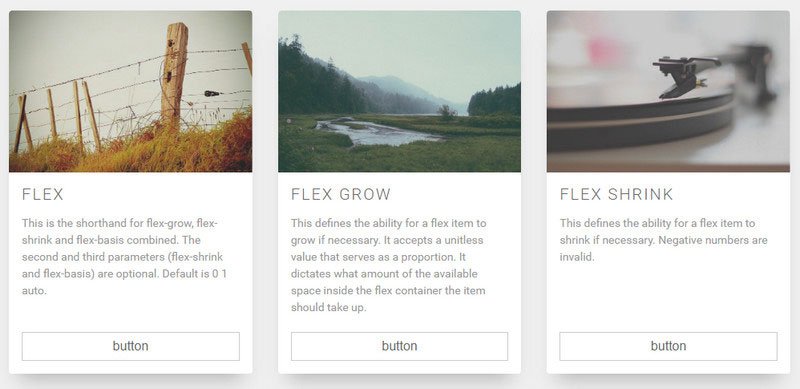
Task: Open the blurred turntable photo
Action: [668, 91]
